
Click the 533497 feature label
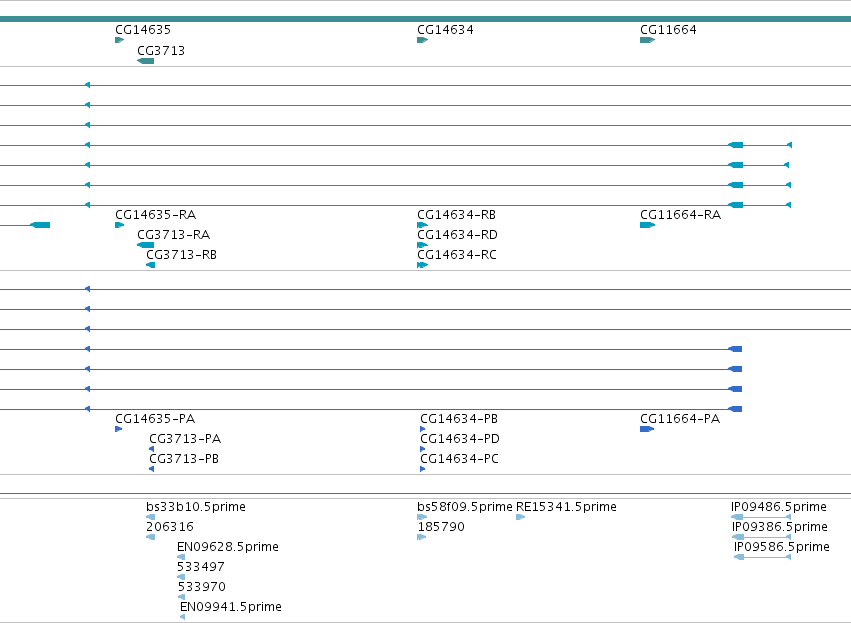[x=200, y=567]
